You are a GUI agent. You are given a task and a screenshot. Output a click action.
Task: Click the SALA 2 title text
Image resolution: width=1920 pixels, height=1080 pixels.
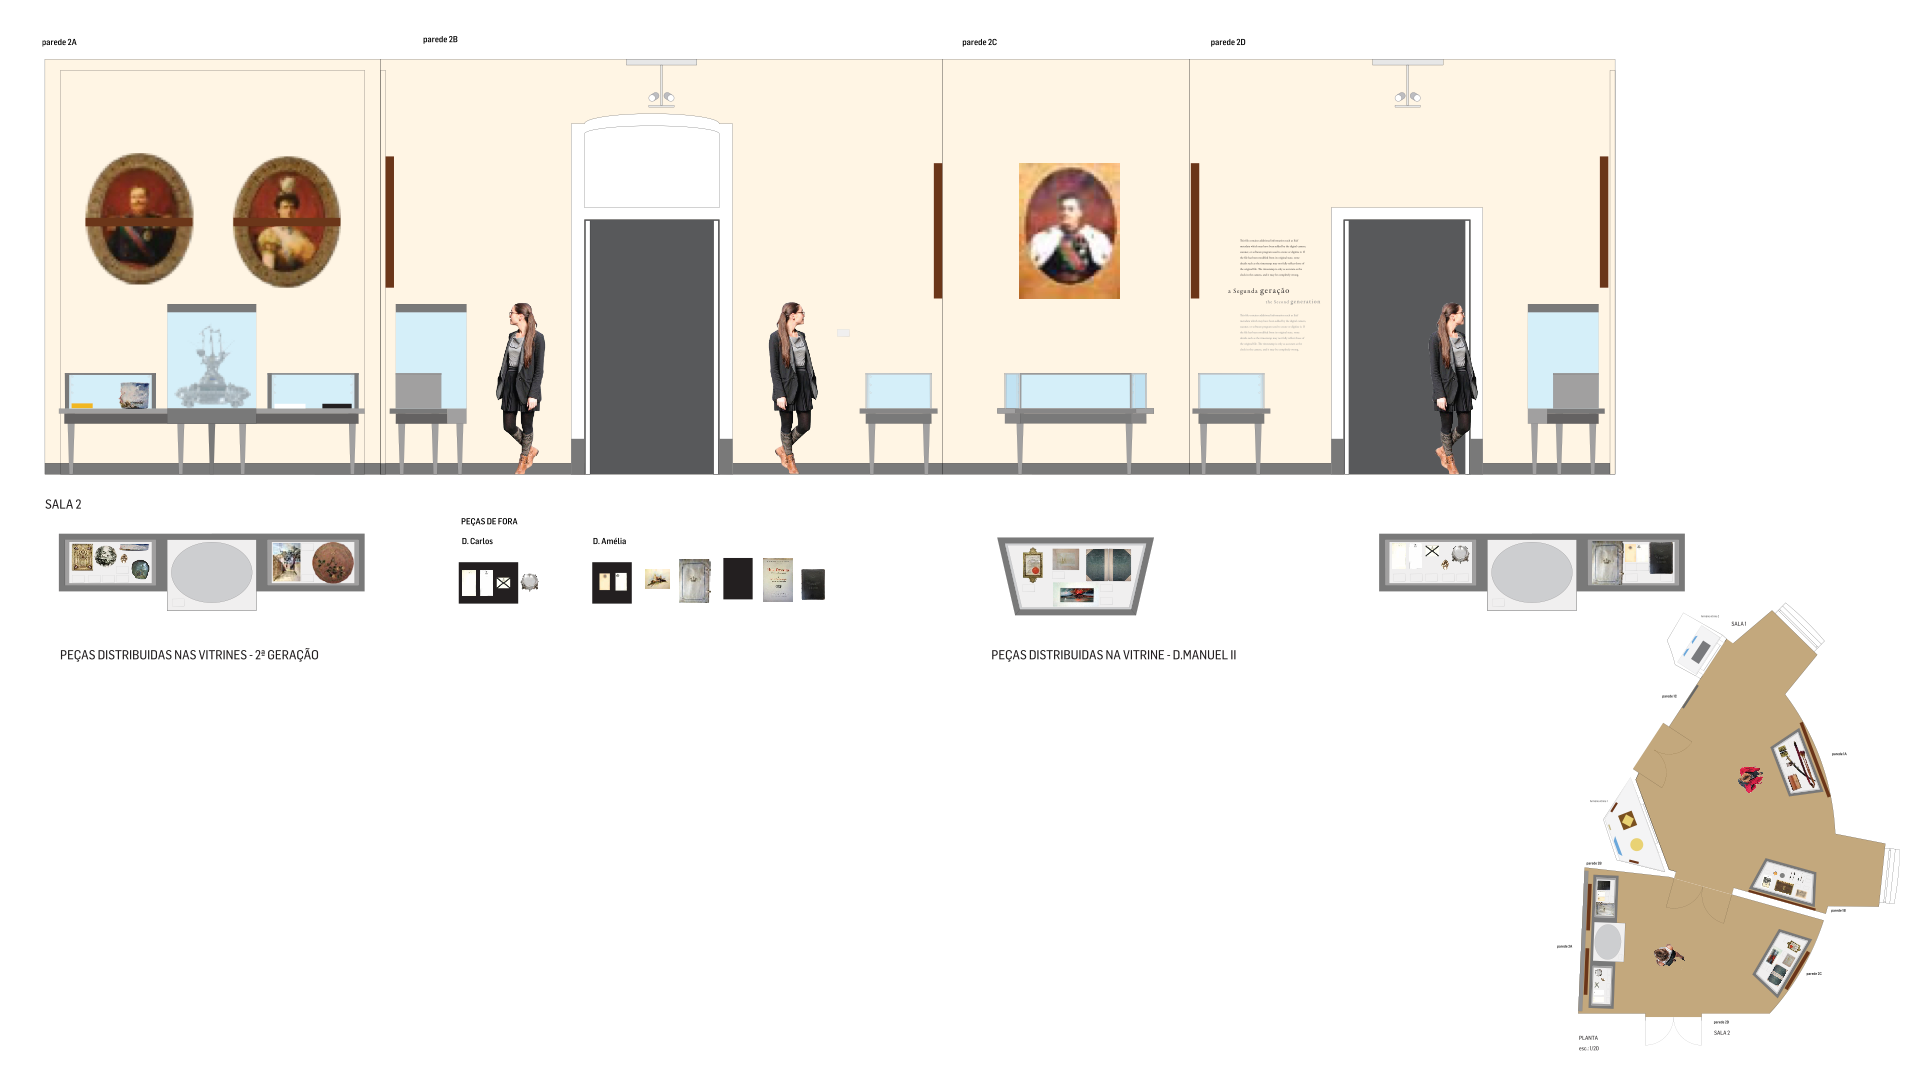point(63,505)
